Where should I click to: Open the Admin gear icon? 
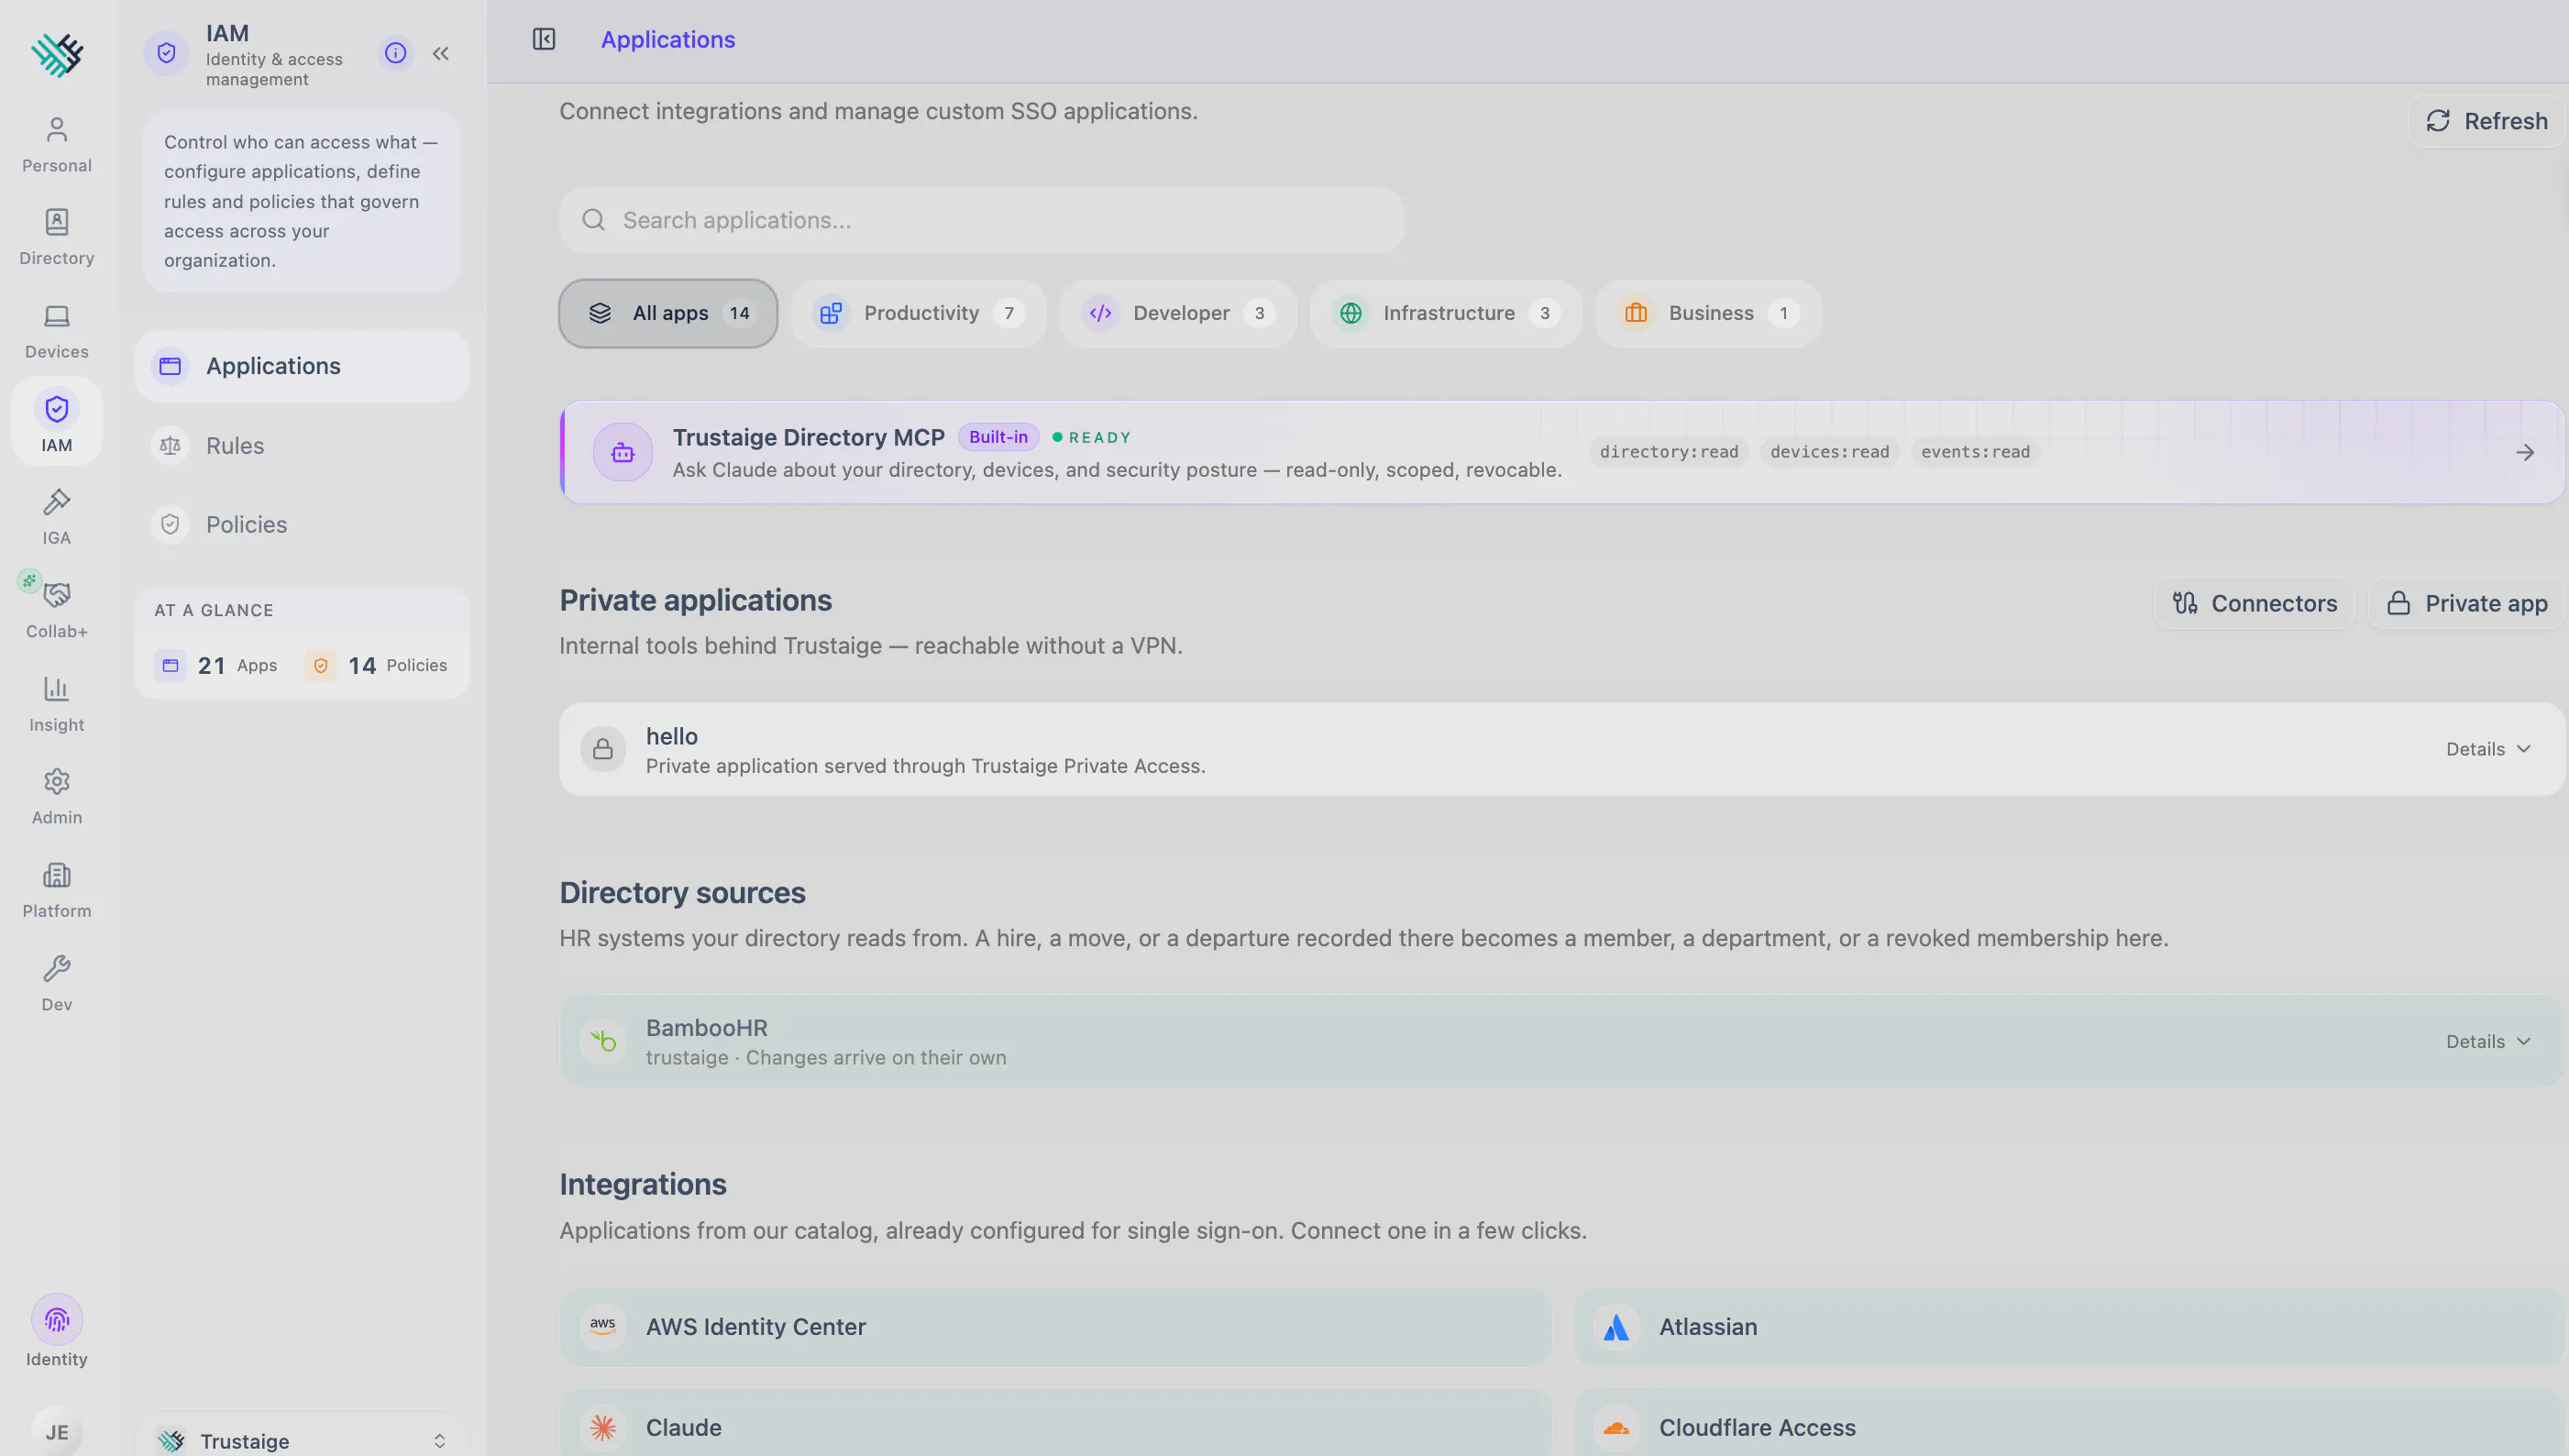point(57,782)
